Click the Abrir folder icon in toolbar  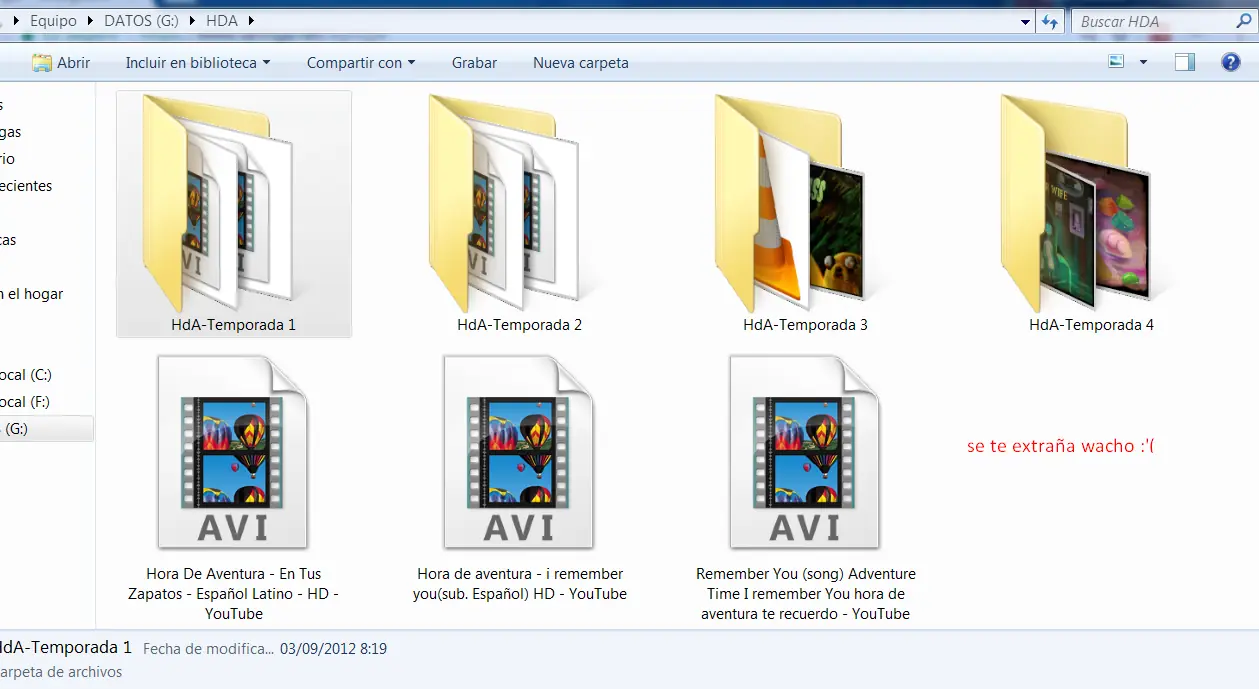(x=41, y=62)
